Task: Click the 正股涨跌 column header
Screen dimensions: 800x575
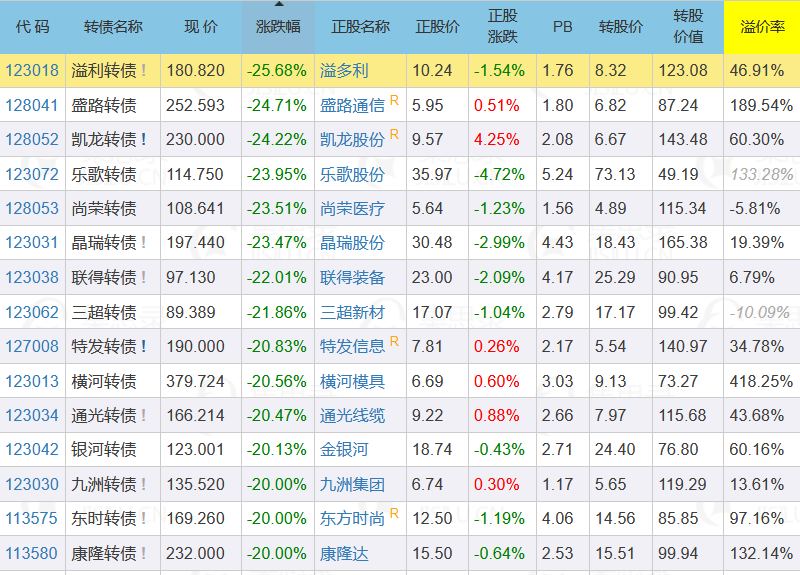Action: 502,27
